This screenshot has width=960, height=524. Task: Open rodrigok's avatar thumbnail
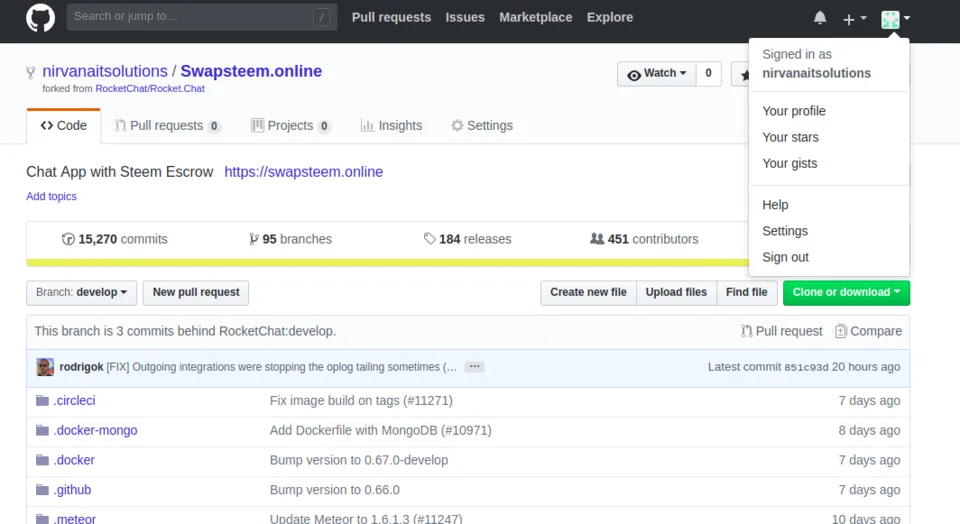[45, 367]
